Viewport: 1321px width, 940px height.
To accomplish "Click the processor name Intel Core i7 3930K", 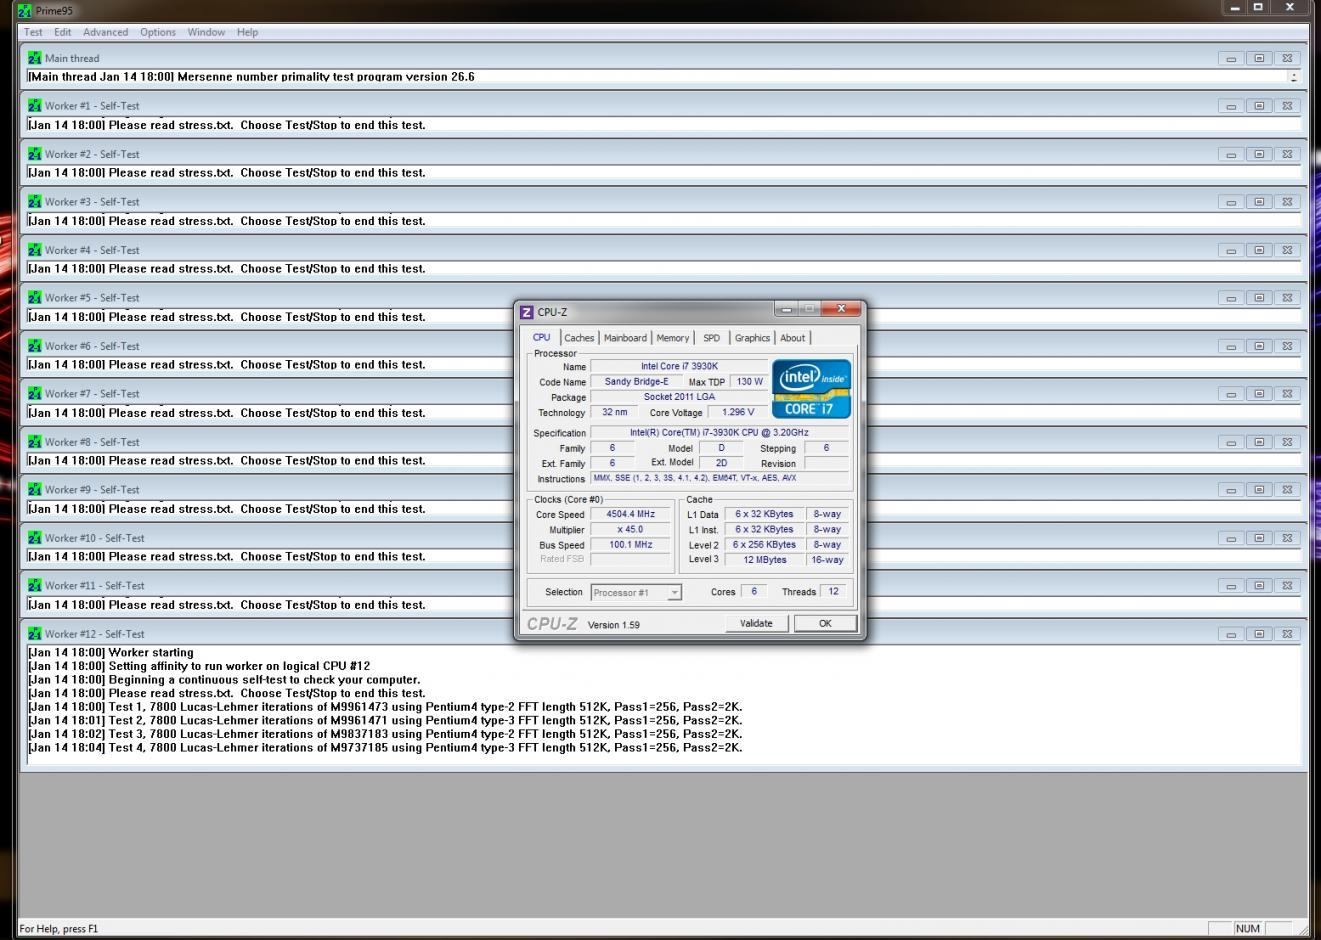I will (x=679, y=366).
